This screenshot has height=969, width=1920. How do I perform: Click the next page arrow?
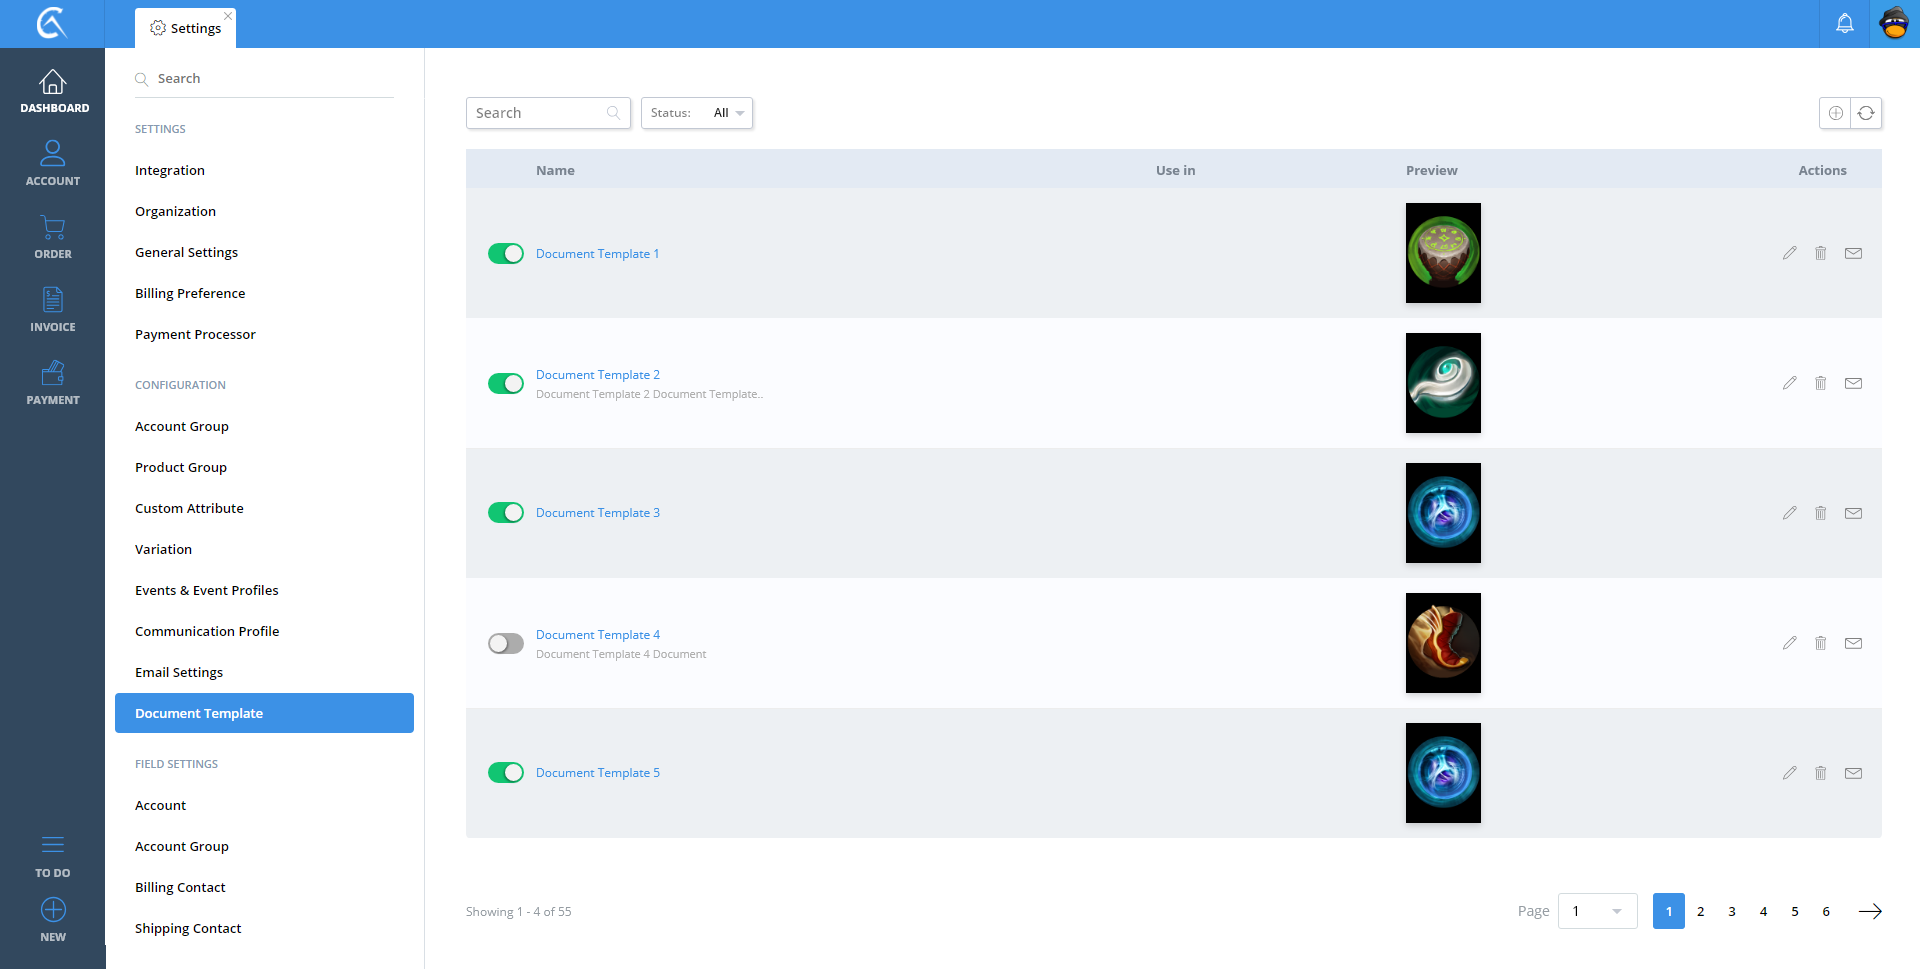pos(1869,911)
